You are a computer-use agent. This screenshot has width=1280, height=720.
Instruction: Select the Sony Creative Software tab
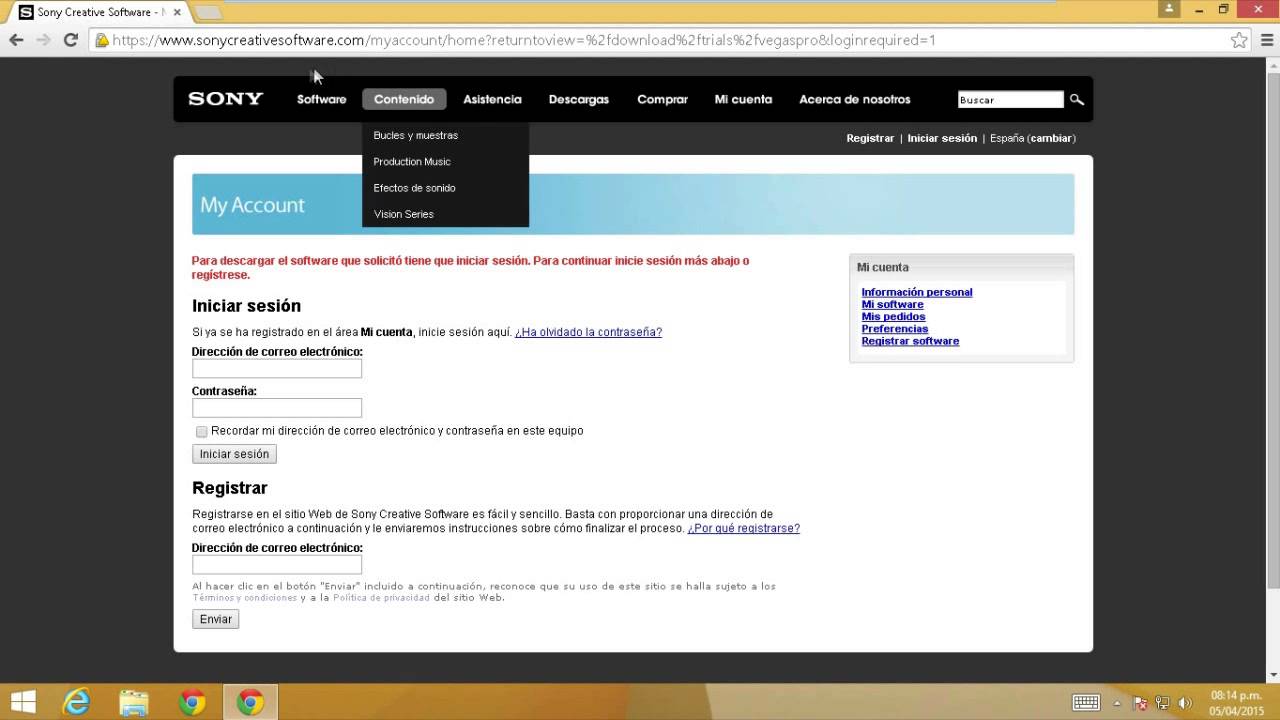pos(100,12)
